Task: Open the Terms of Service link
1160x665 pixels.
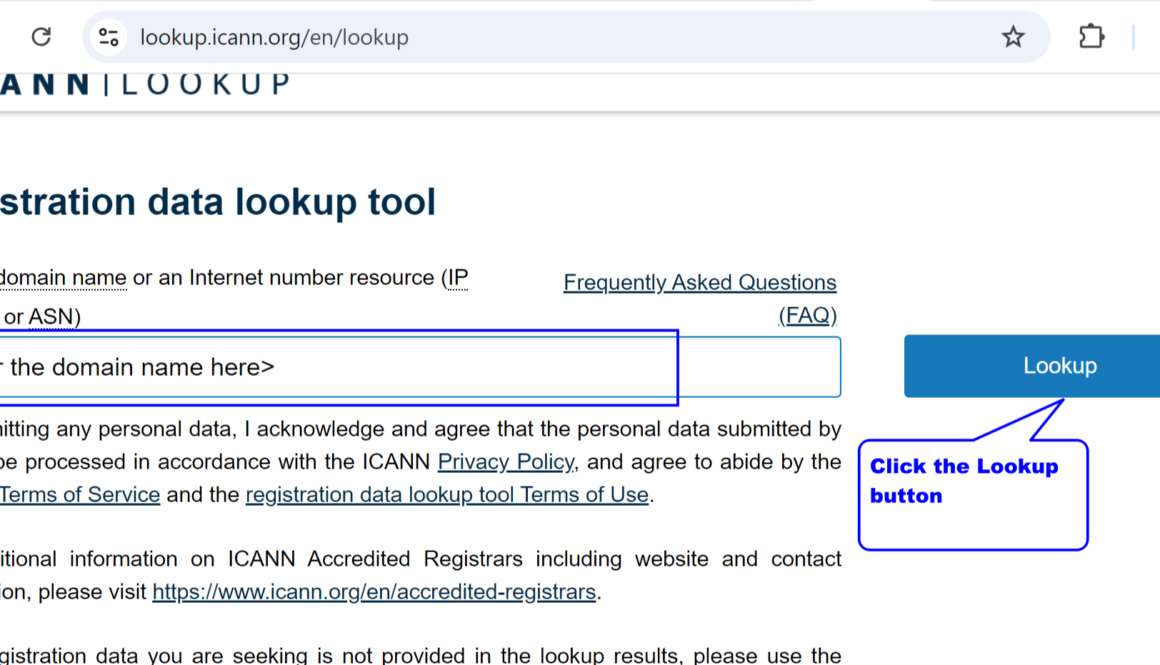Action: (80, 494)
